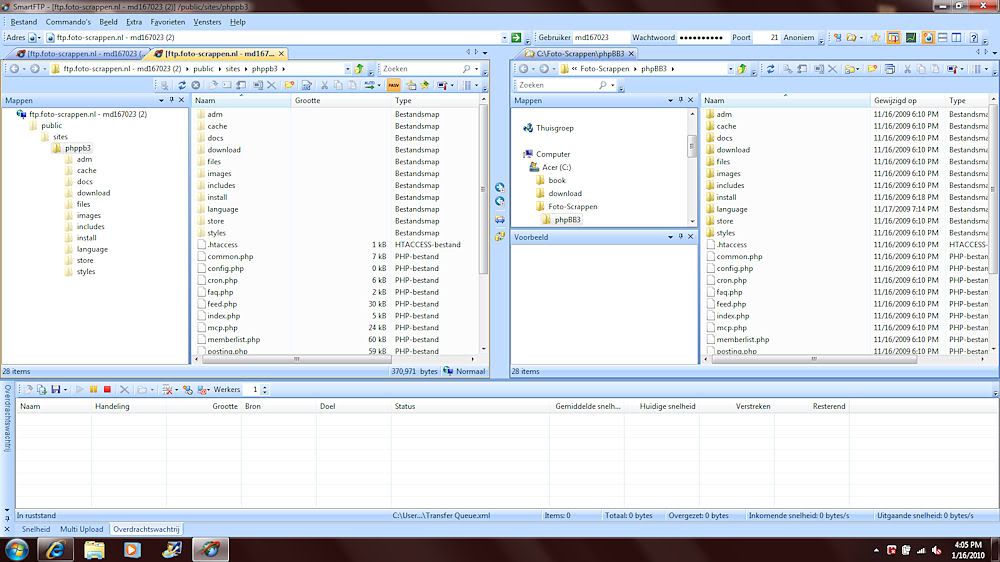Open the Voorbeeld panel options dropdown

coord(670,237)
